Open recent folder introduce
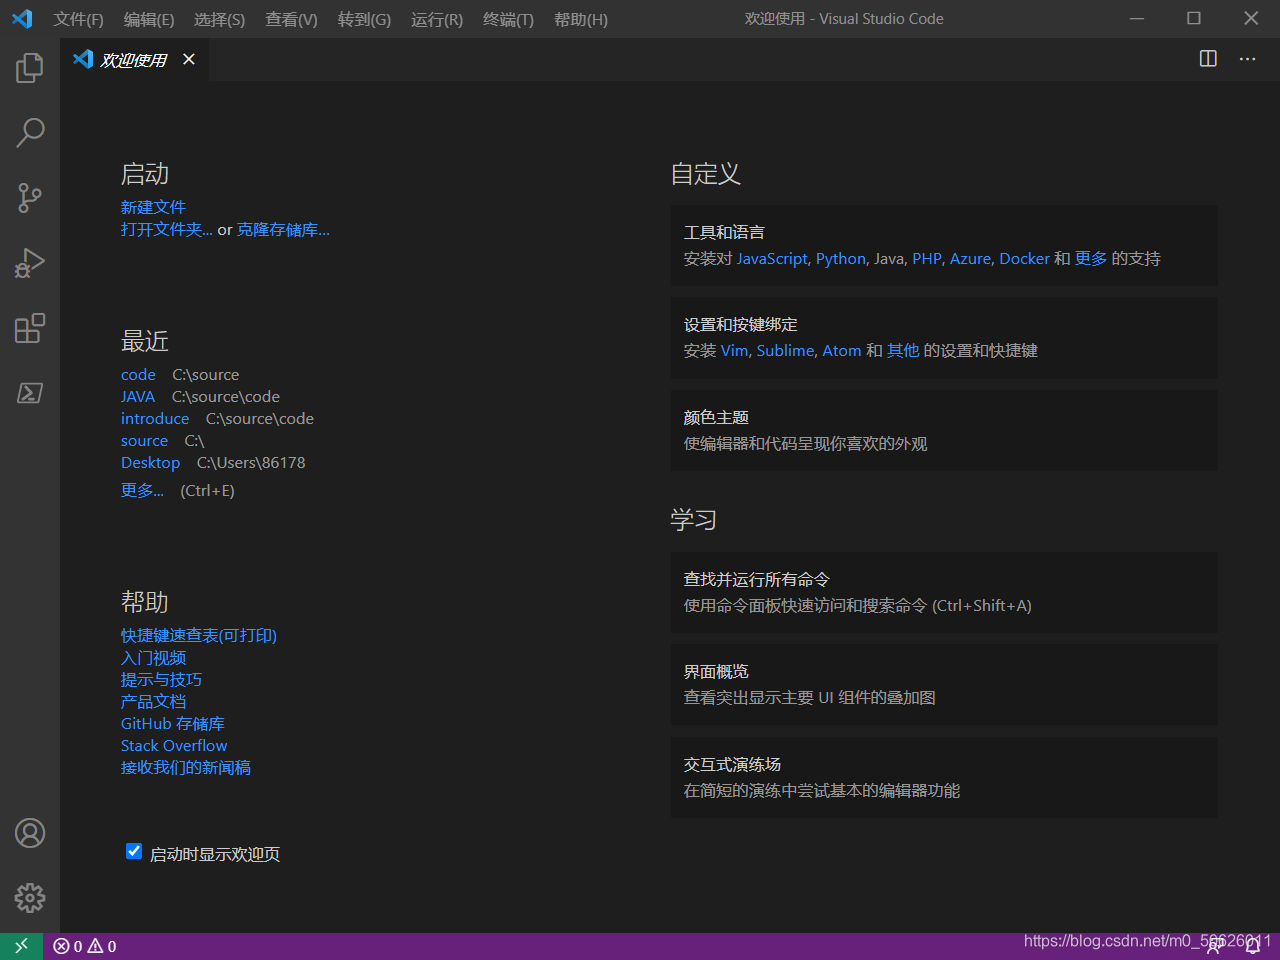 point(155,419)
